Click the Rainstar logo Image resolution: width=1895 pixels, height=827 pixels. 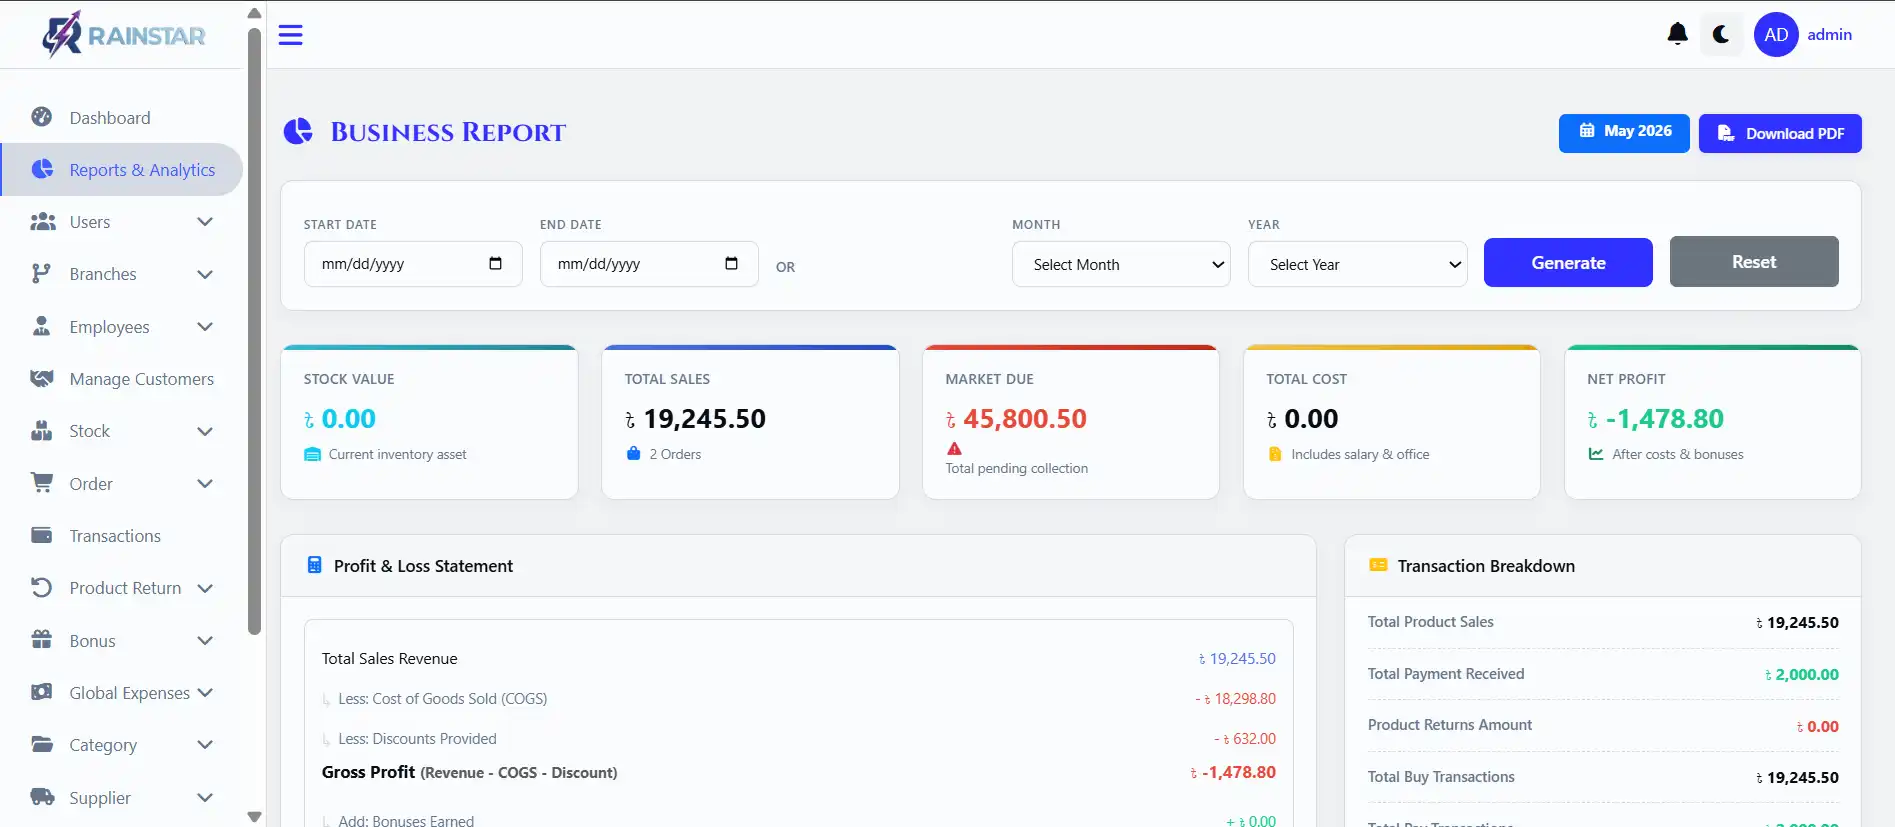coord(123,35)
